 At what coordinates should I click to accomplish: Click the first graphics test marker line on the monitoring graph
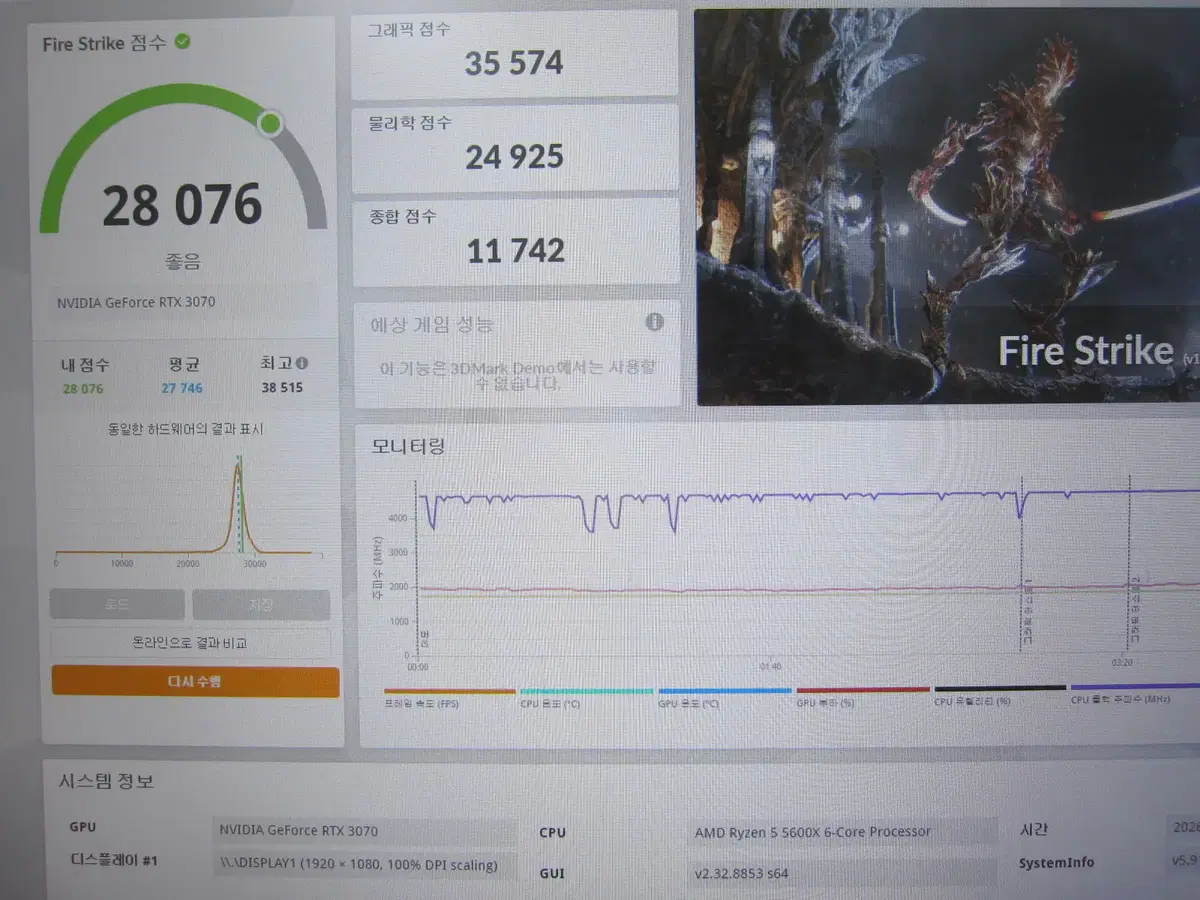[1021, 570]
